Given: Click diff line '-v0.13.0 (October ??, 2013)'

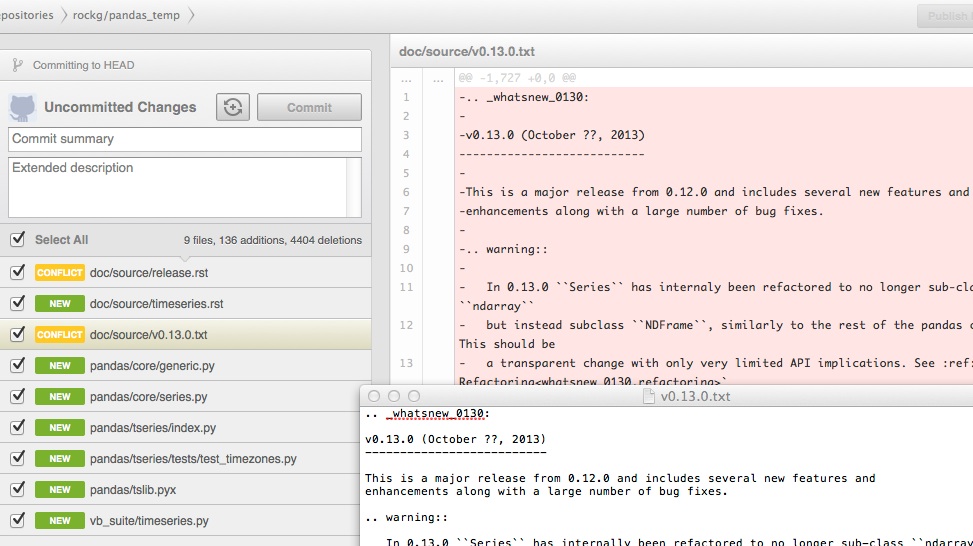Looking at the screenshot, I should pos(552,135).
